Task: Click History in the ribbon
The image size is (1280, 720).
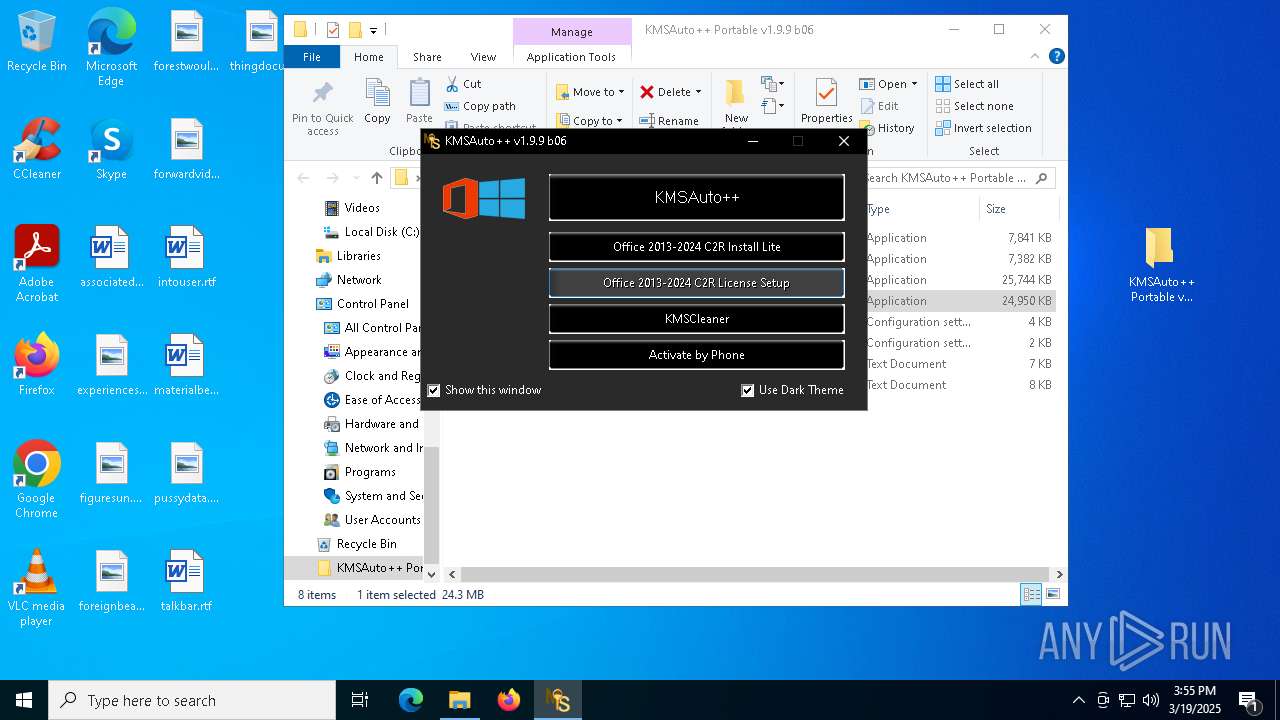Action: click(x=887, y=128)
